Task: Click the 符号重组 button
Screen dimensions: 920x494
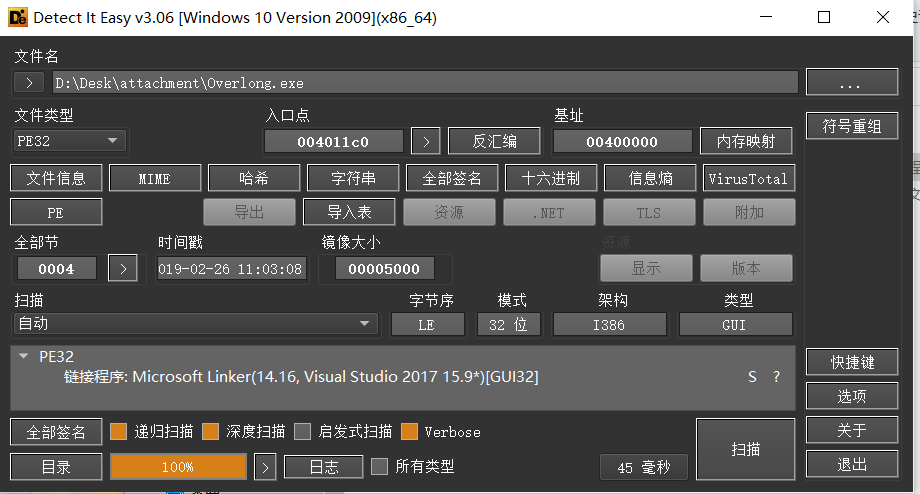Action: [x=852, y=126]
